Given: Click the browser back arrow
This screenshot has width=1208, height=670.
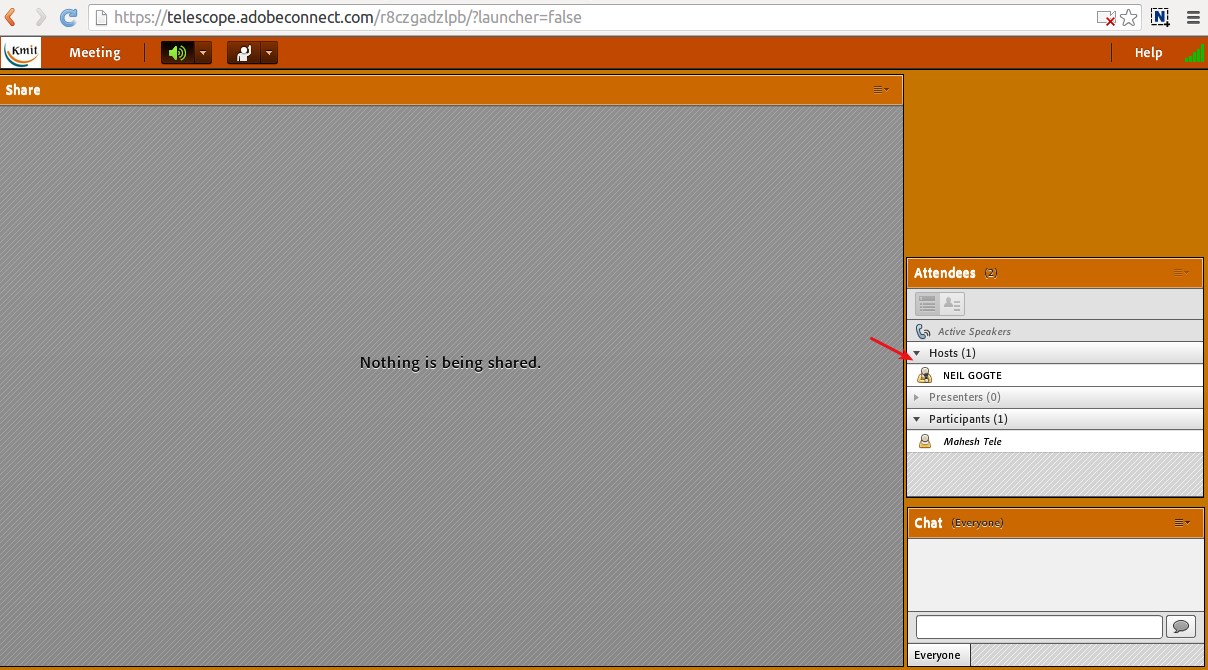Looking at the screenshot, I should pyautogui.click(x=11, y=17).
